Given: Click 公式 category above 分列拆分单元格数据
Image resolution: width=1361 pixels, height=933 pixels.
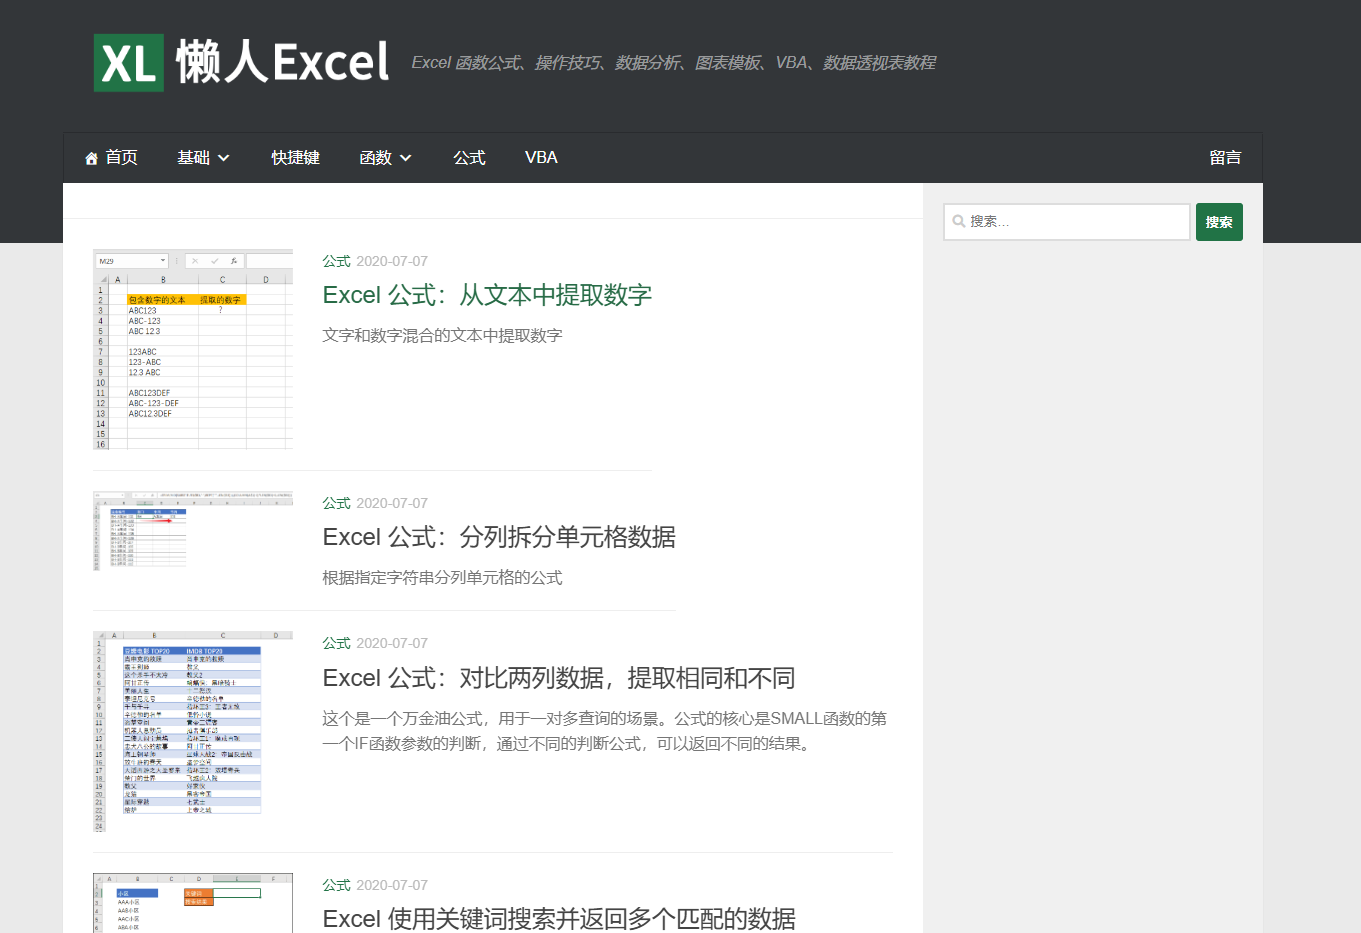Looking at the screenshot, I should 336,503.
